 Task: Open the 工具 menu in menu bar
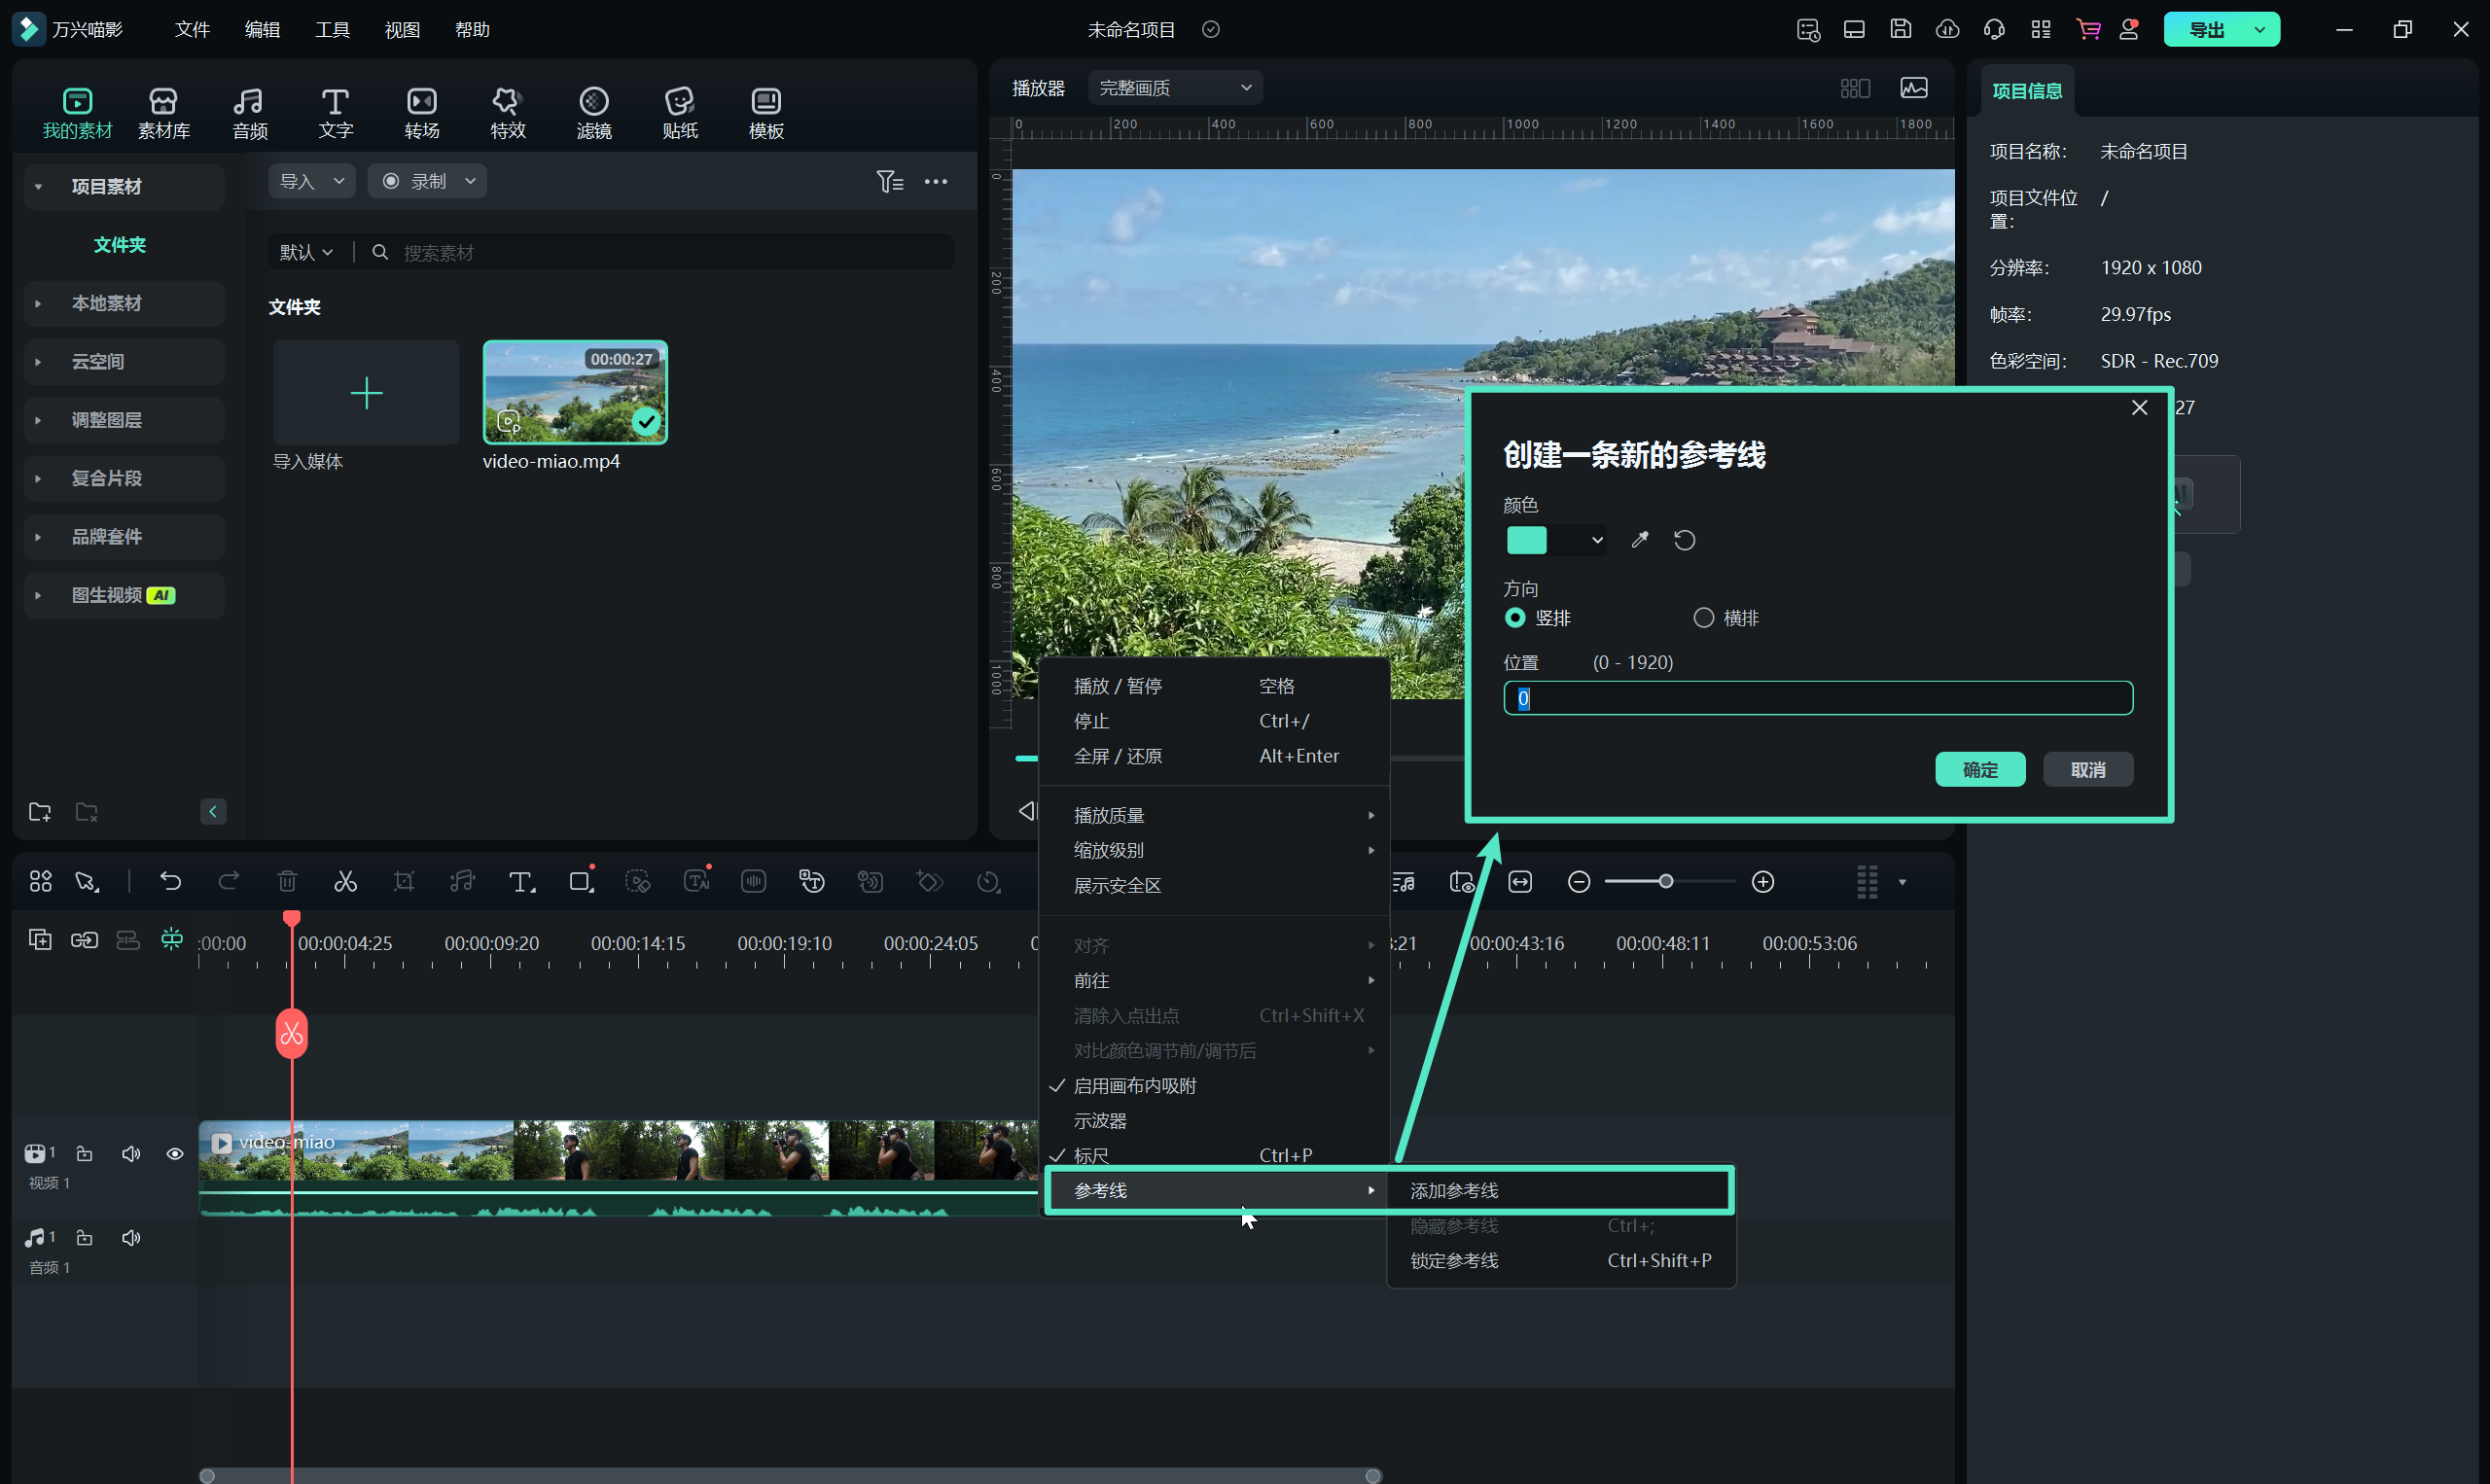click(x=332, y=29)
